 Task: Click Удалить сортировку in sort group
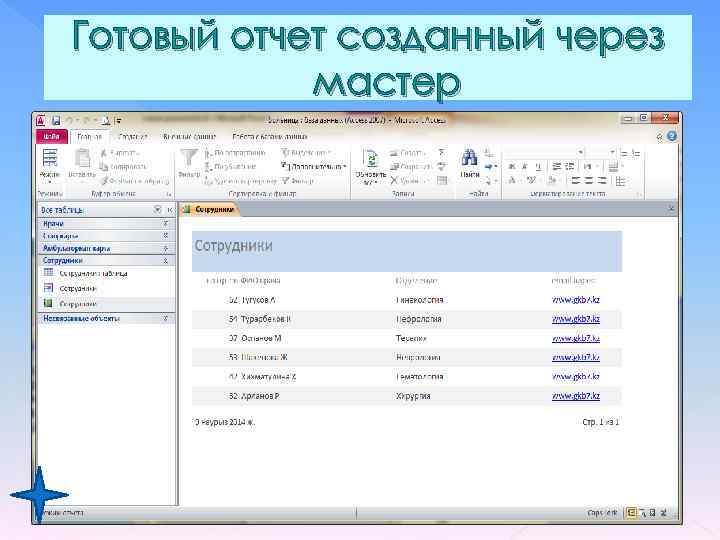tap(241, 181)
